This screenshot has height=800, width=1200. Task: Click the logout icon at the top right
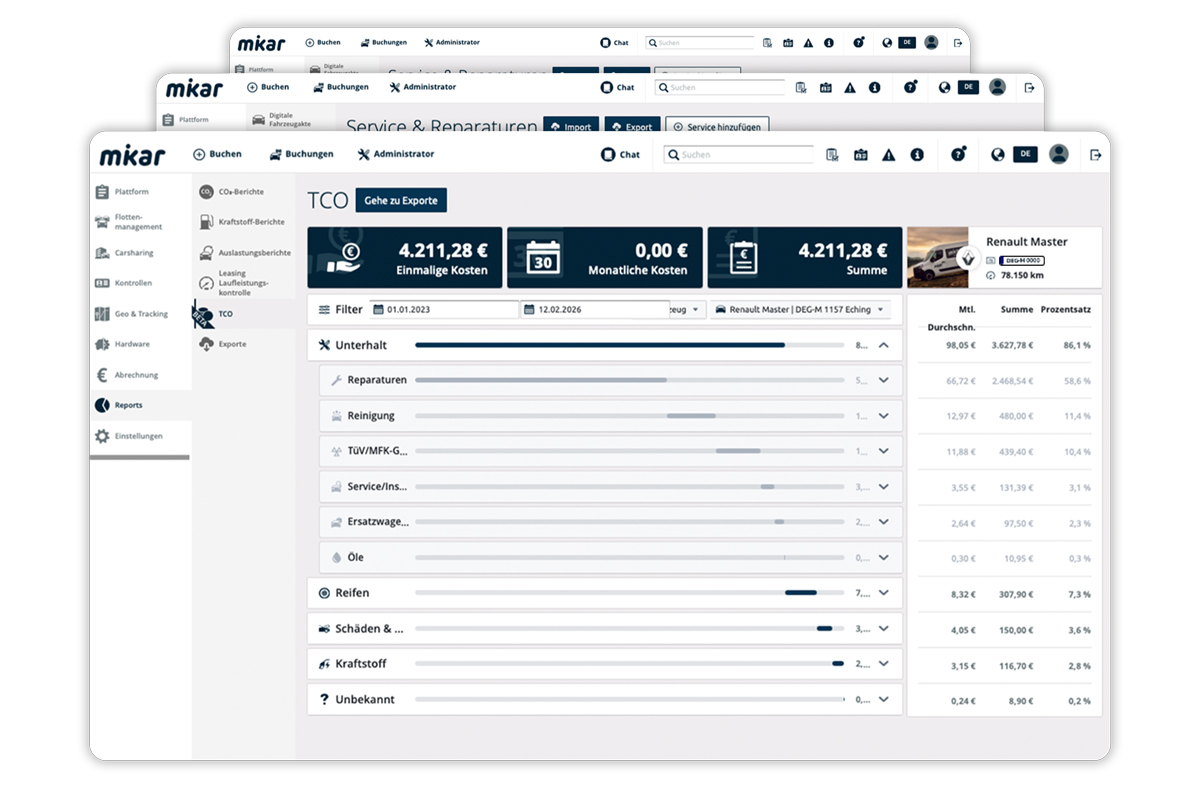[1096, 155]
